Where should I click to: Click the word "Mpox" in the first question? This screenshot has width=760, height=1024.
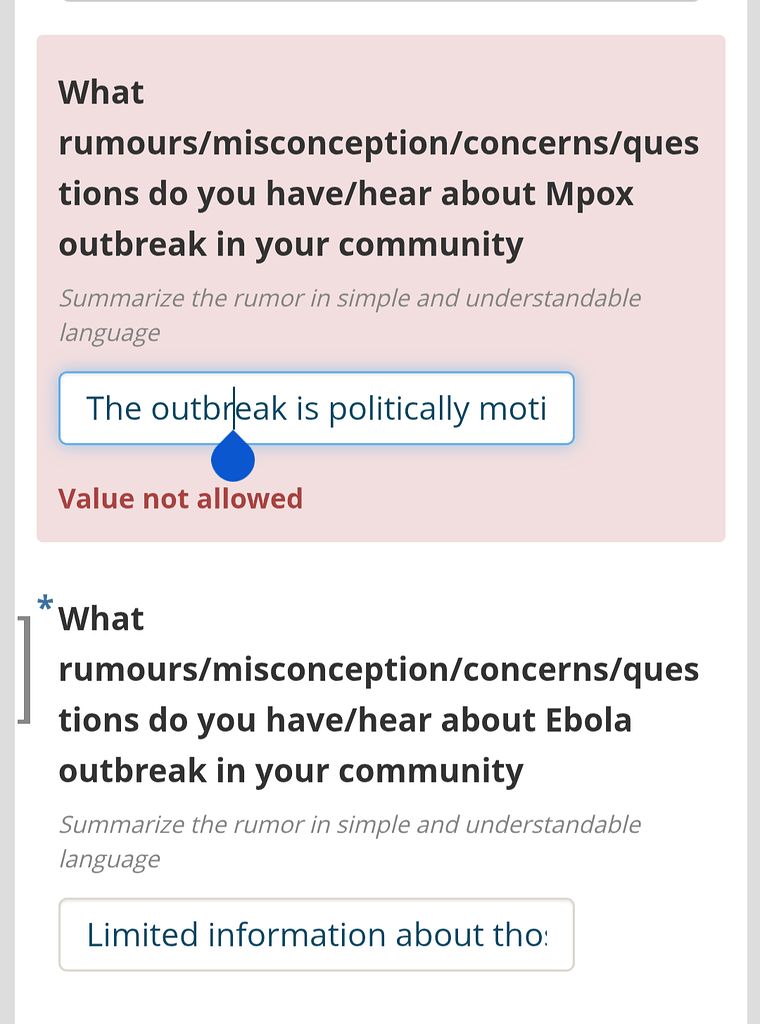pos(590,194)
